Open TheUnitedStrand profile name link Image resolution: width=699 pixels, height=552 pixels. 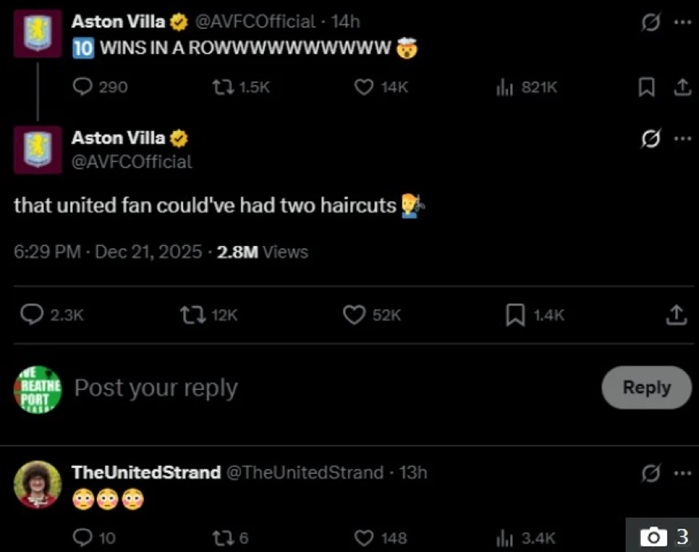coord(146,472)
